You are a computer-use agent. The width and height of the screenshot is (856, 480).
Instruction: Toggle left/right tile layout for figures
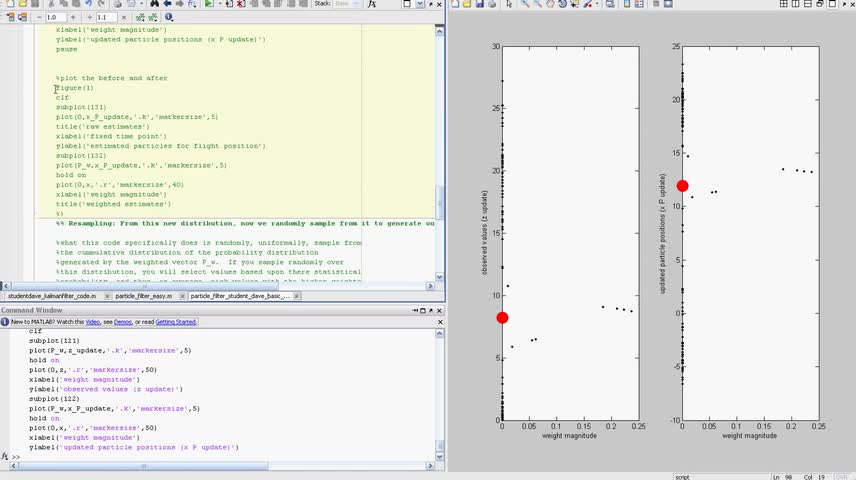[796, 4]
